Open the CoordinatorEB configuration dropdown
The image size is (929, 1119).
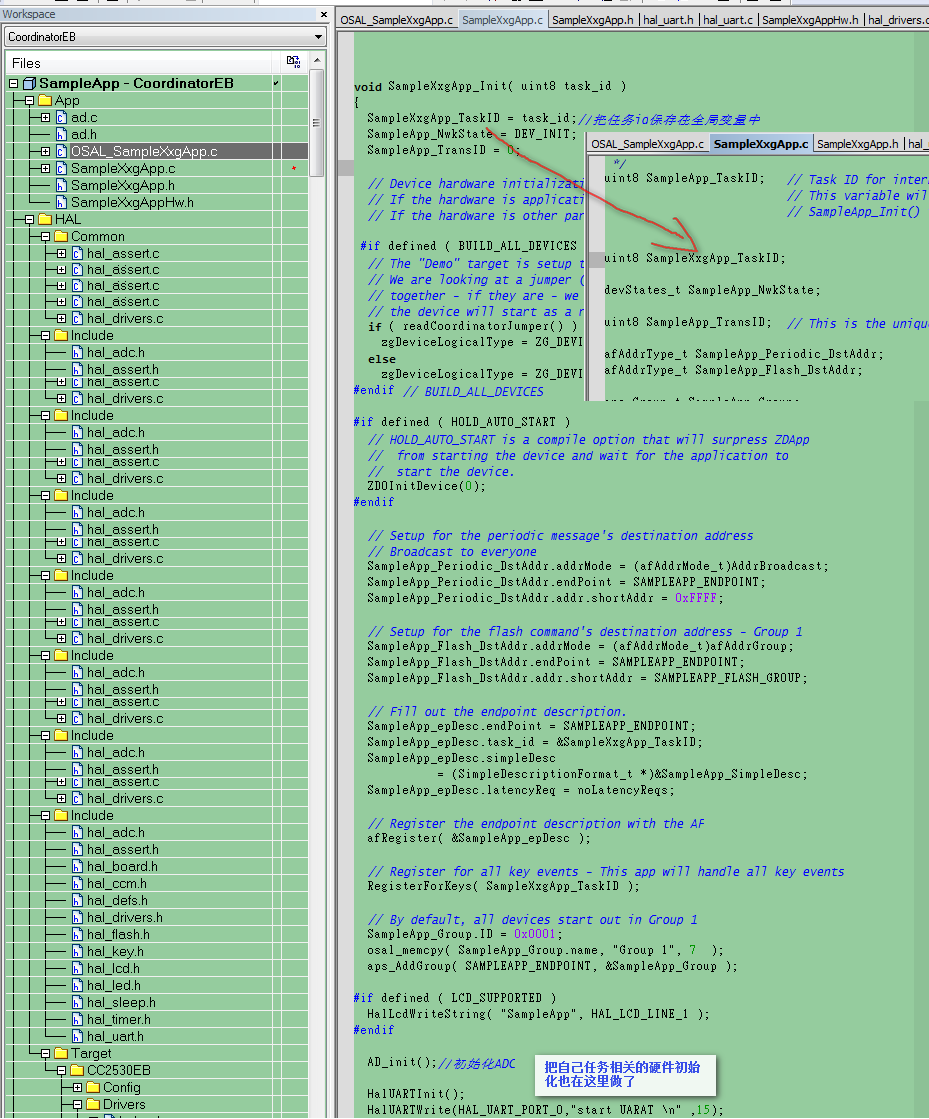pos(318,36)
